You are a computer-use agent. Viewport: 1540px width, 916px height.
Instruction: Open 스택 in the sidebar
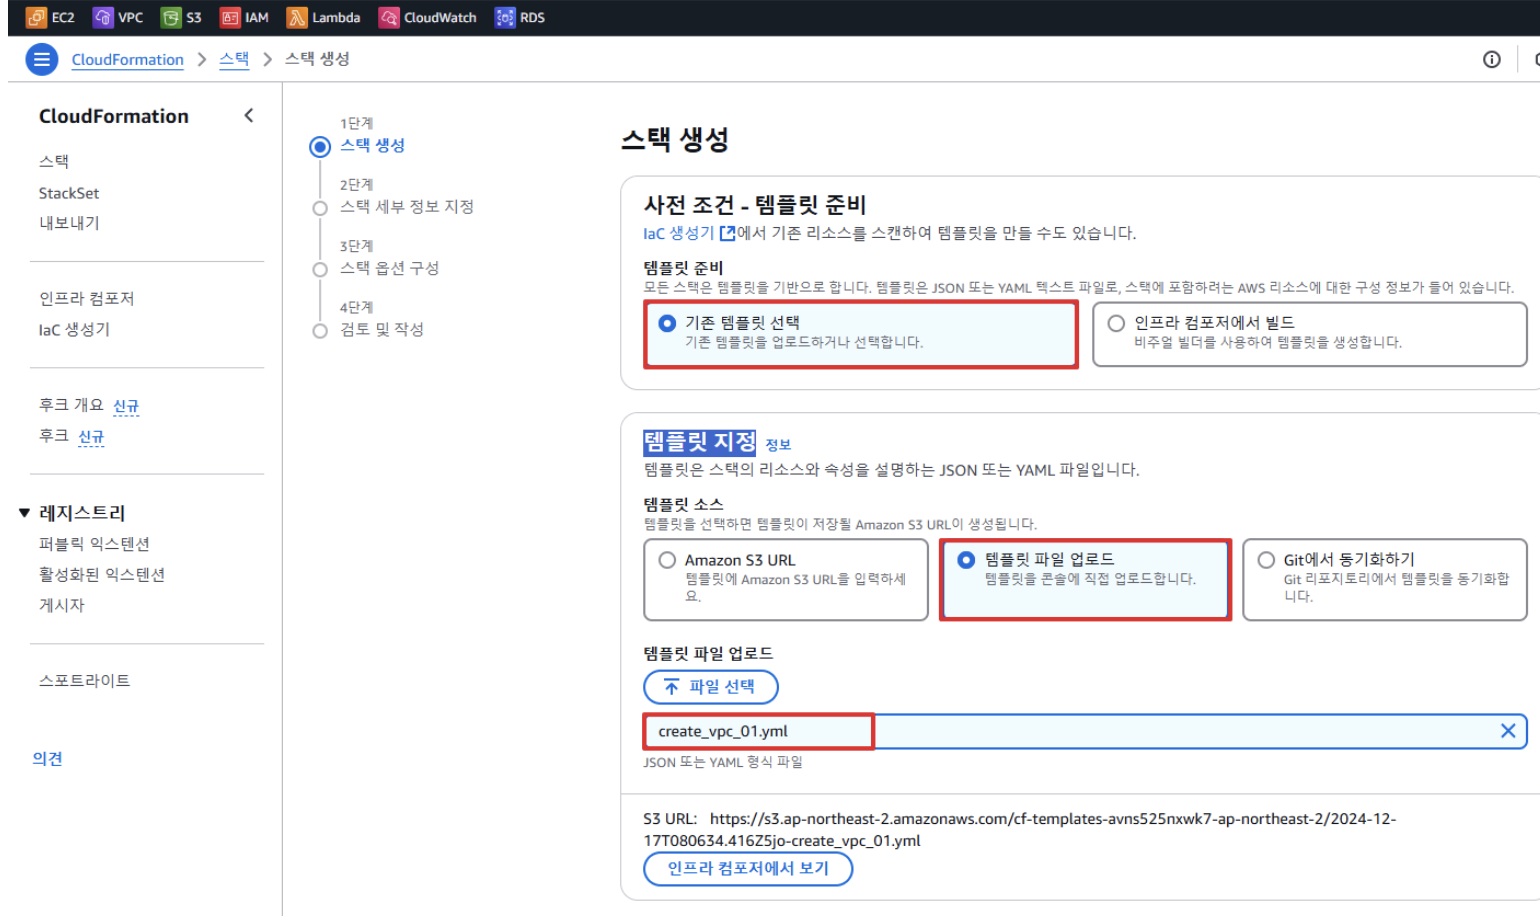pos(54,161)
